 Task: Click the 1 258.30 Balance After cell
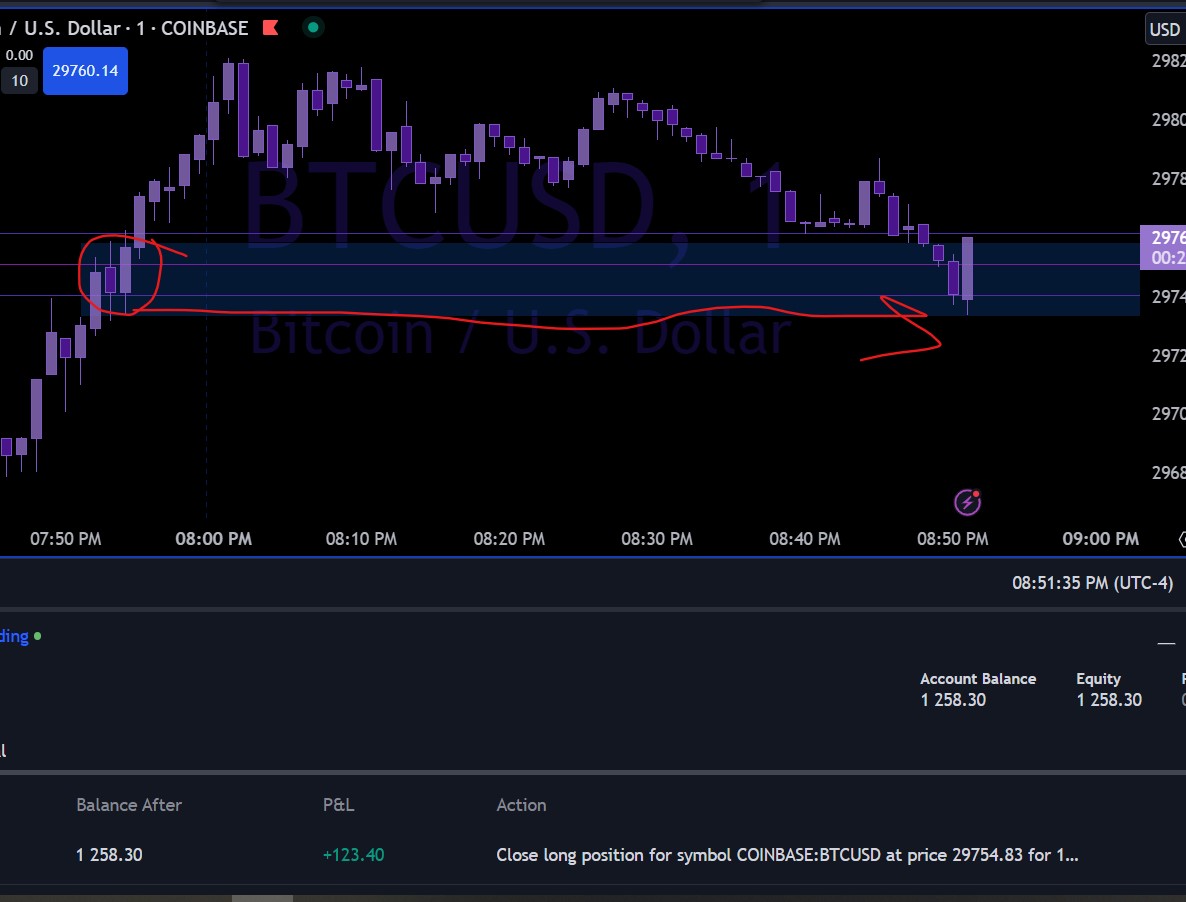tap(109, 855)
